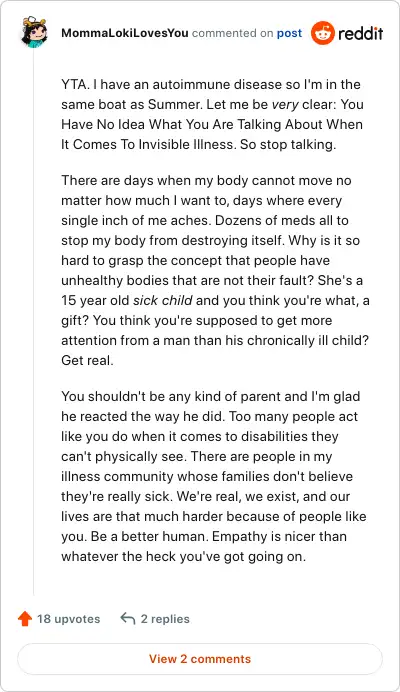Click the paragraph beginning "You shouldn't be any kind"
Image resolution: width=400 pixels, height=692 pixels.
tap(214, 476)
